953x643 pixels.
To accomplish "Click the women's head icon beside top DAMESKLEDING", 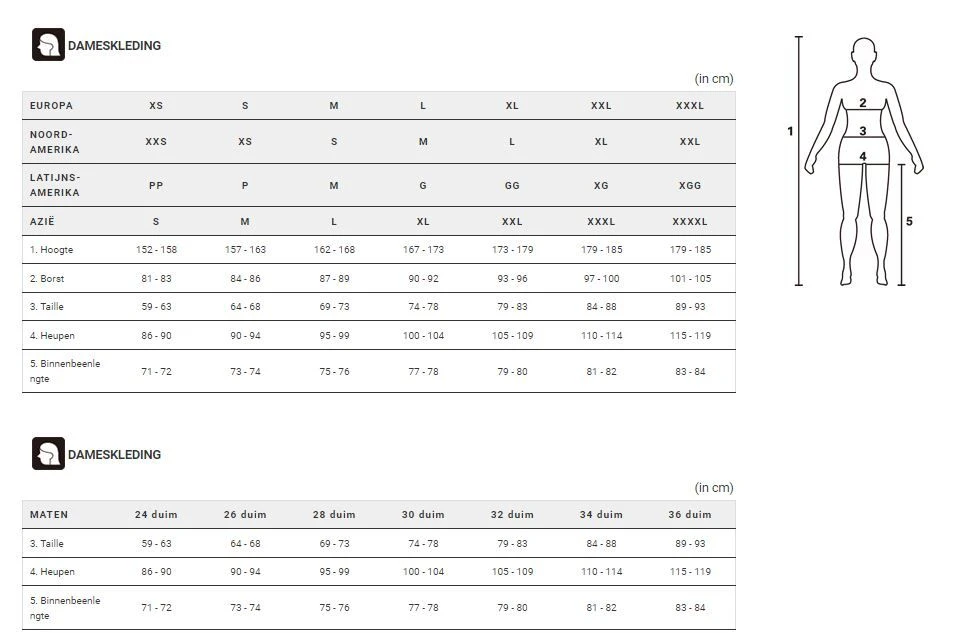I will point(48,45).
